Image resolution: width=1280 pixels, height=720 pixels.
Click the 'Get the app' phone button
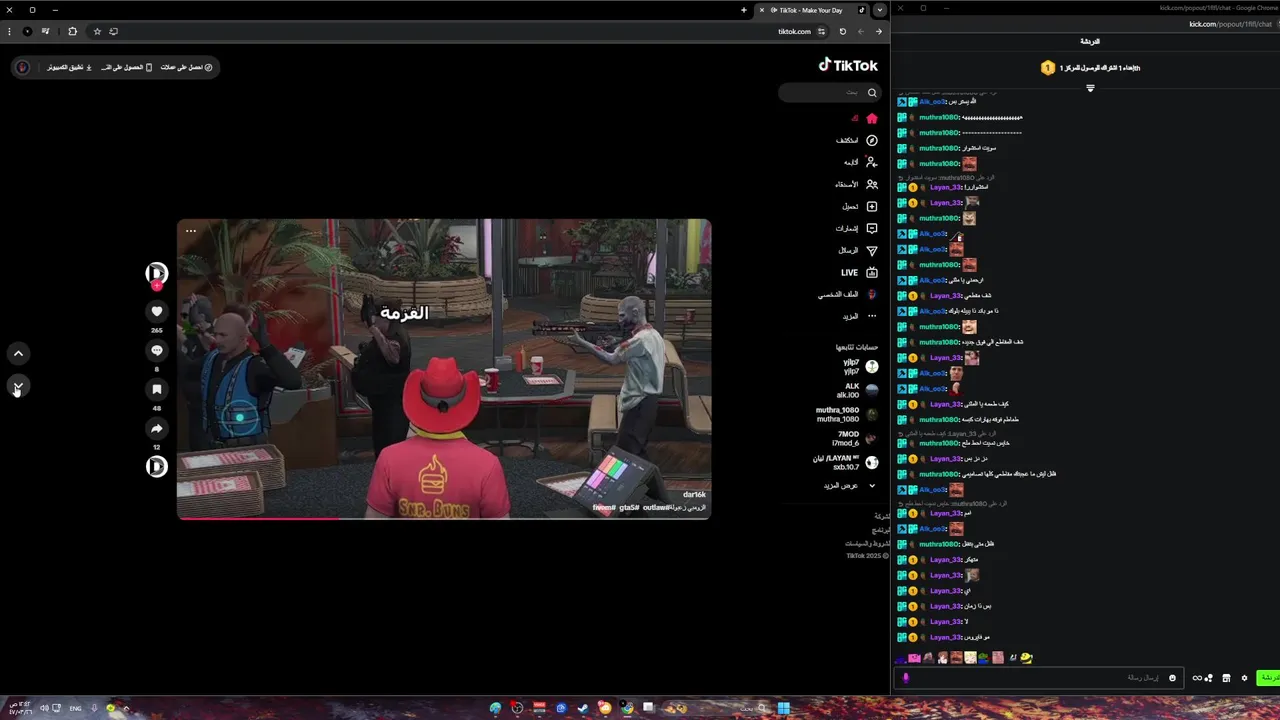[127, 67]
